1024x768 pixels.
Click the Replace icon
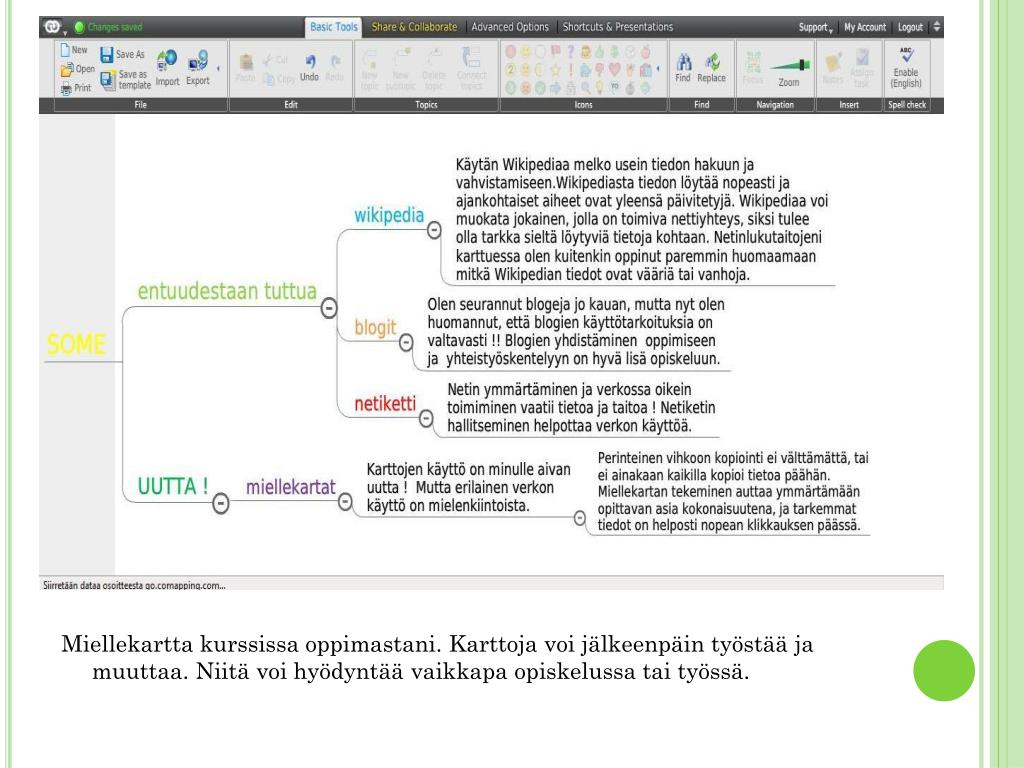point(712,62)
